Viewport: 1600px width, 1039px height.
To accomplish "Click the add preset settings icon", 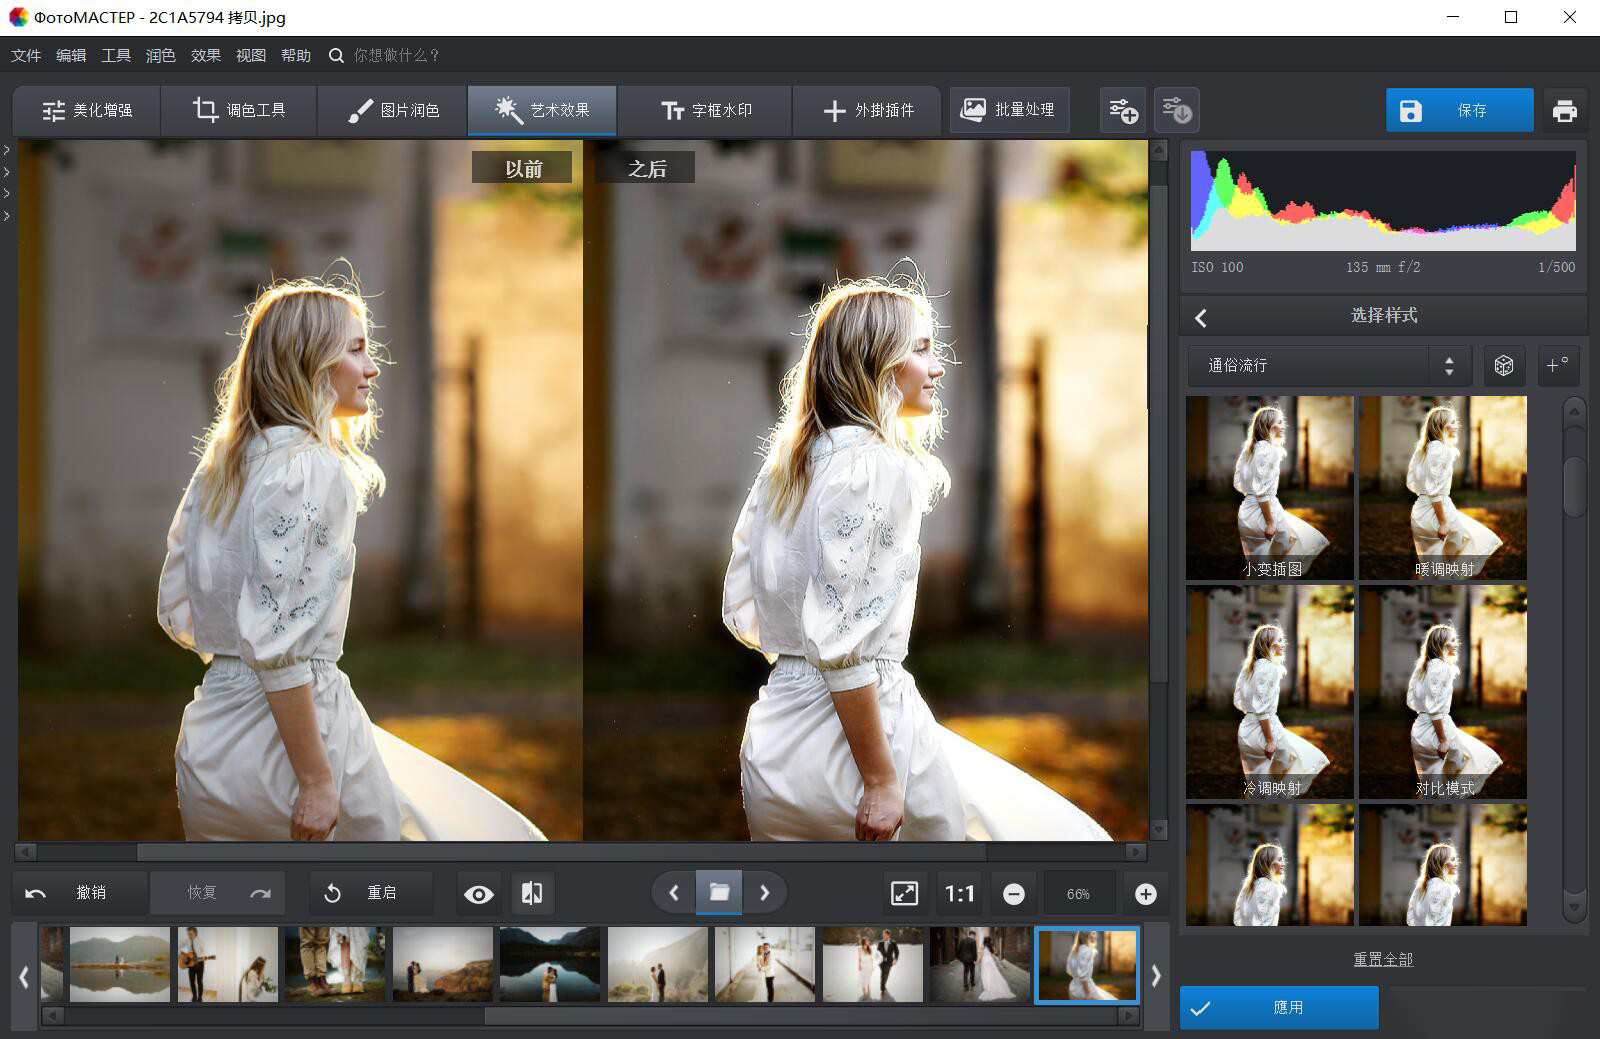I will pyautogui.click(x=1122, y=110).
